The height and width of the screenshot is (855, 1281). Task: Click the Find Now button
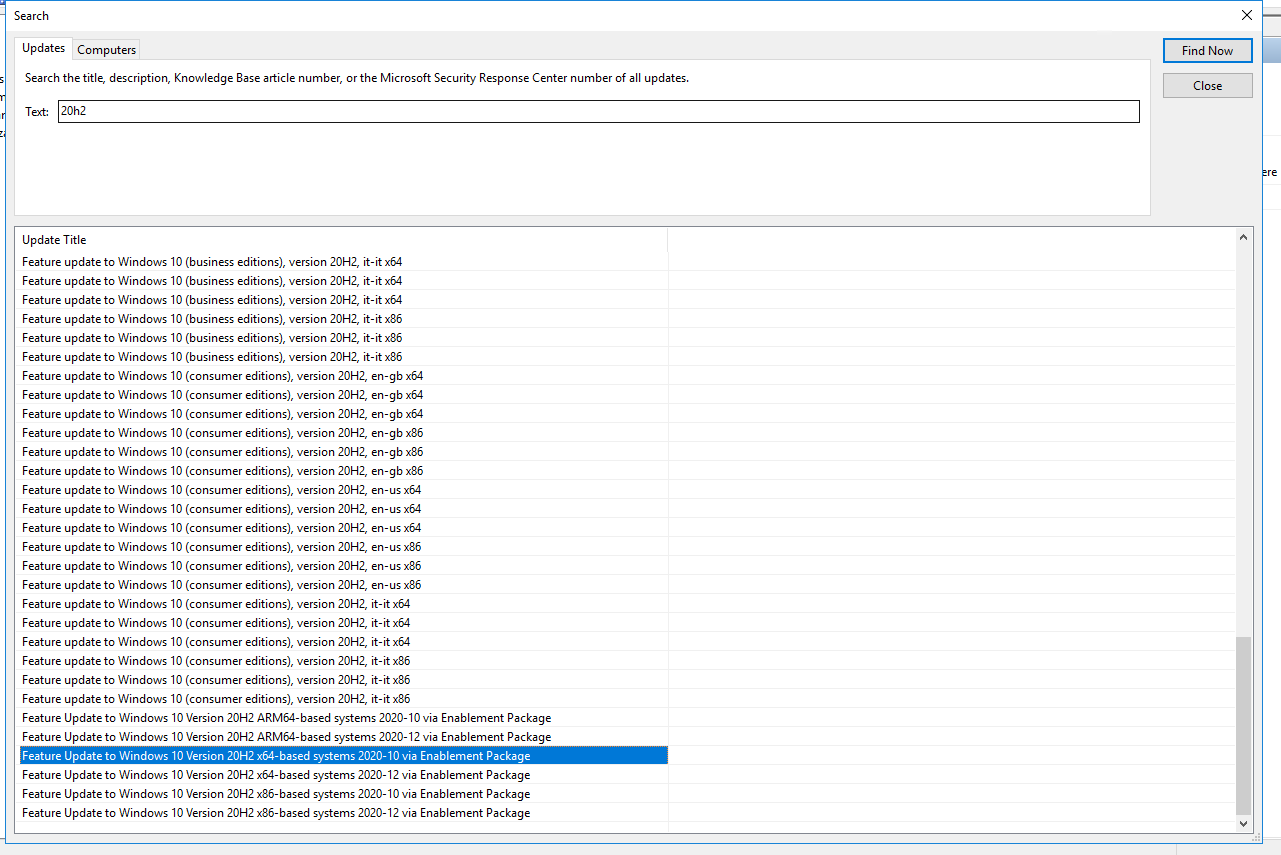pos(1207,50)
